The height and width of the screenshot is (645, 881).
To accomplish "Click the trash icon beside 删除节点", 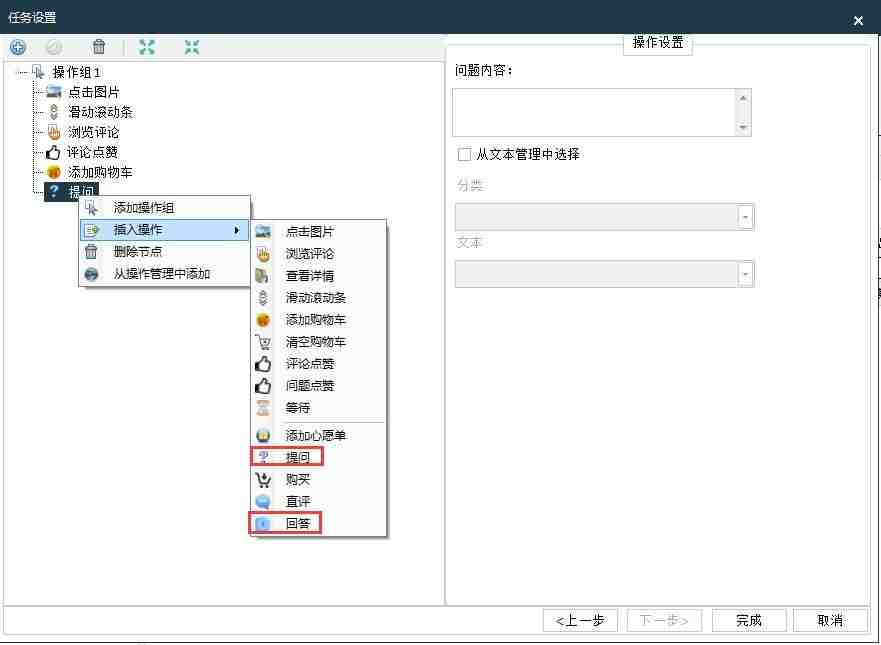I will (x=91, y=252).
